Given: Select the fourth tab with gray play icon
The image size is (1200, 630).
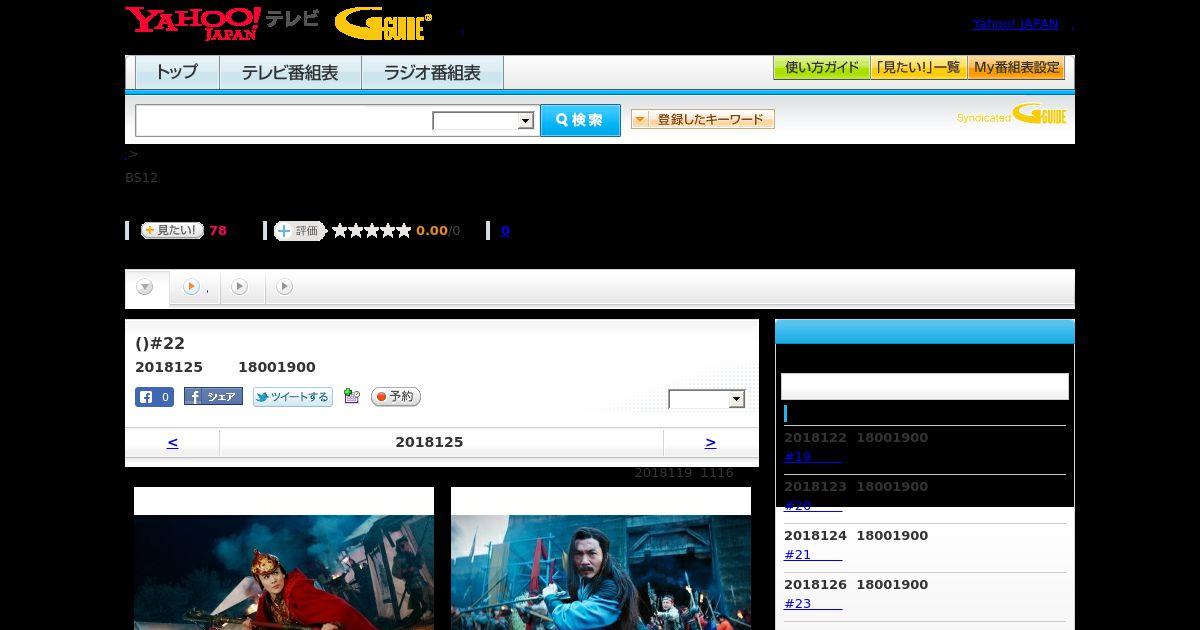Looking at the screenshot, I should 285,287.
